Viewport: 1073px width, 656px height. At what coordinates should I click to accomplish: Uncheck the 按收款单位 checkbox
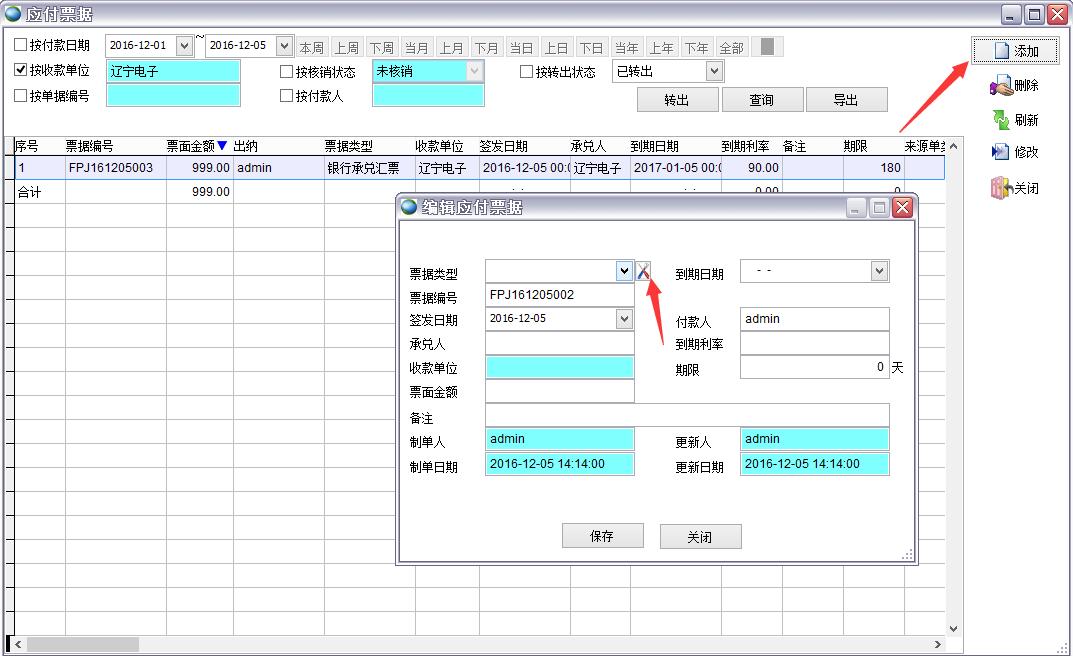pyautogui.click(x=21, y=71)
